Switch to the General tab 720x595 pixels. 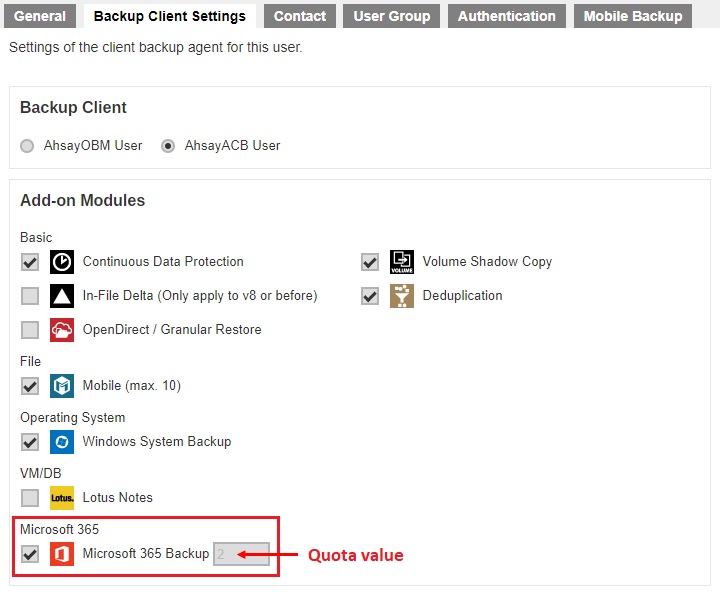point(40,16)
